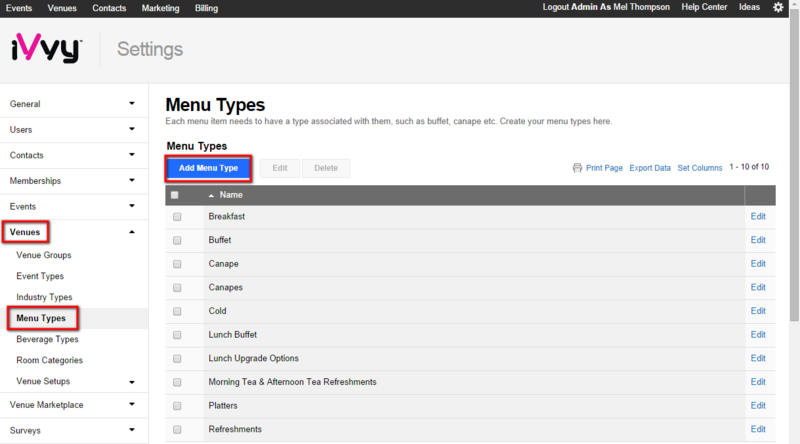
Task: Edit the Cold menu type
Action: coord(758,311)
